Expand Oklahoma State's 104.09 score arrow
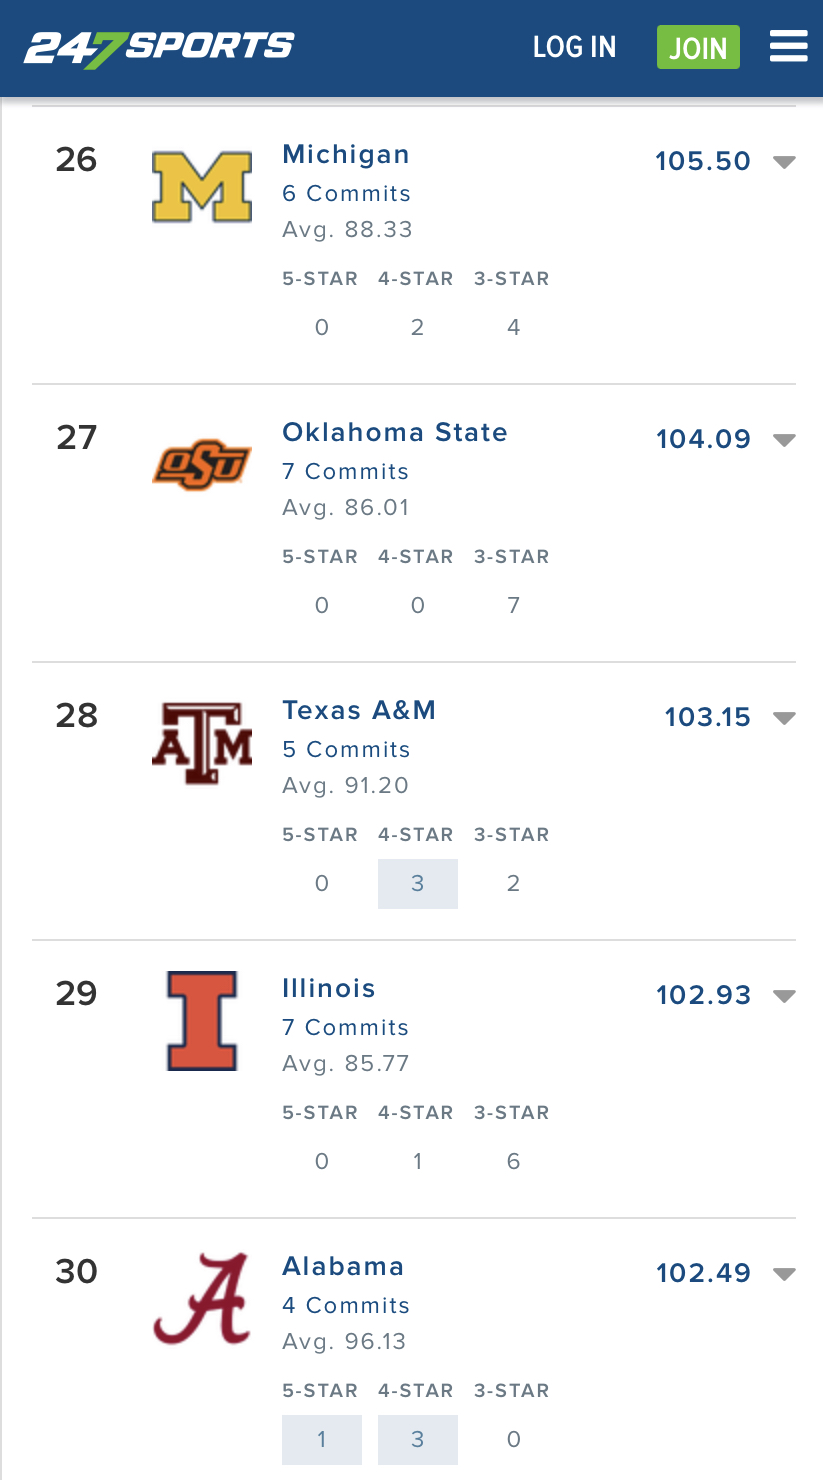 point(784,440)
